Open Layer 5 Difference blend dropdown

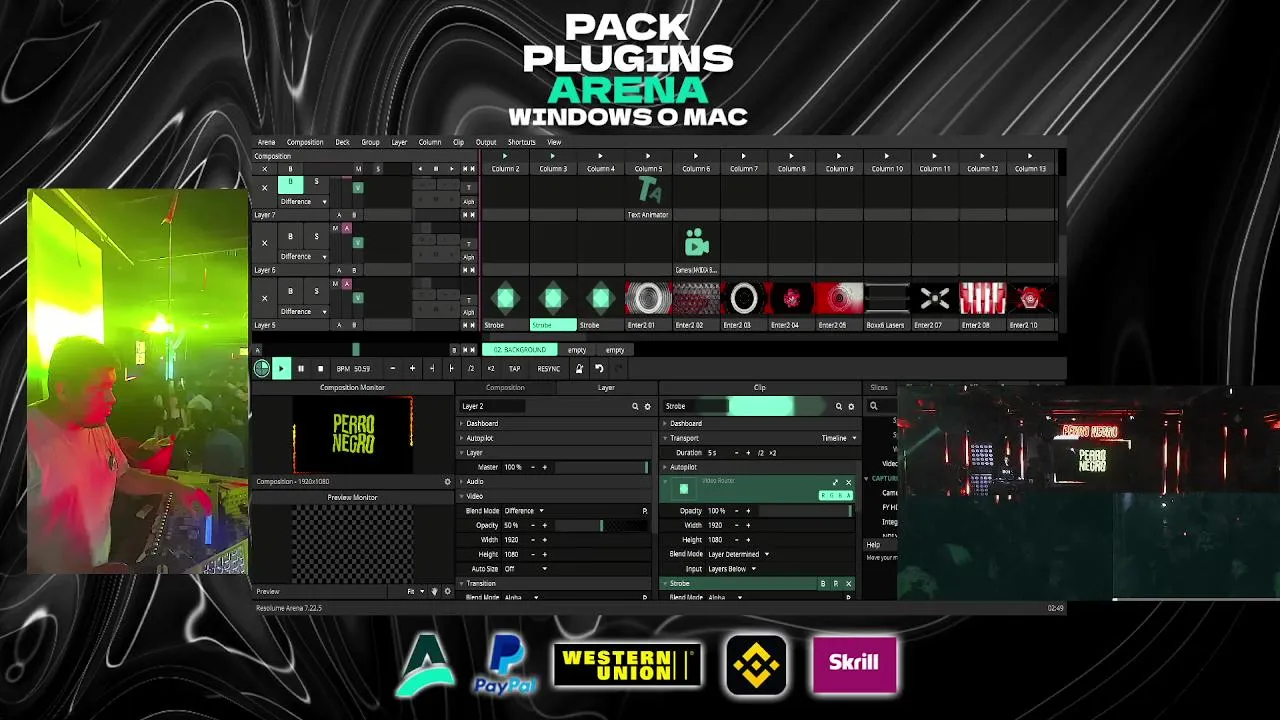click(x=303, y=311)
